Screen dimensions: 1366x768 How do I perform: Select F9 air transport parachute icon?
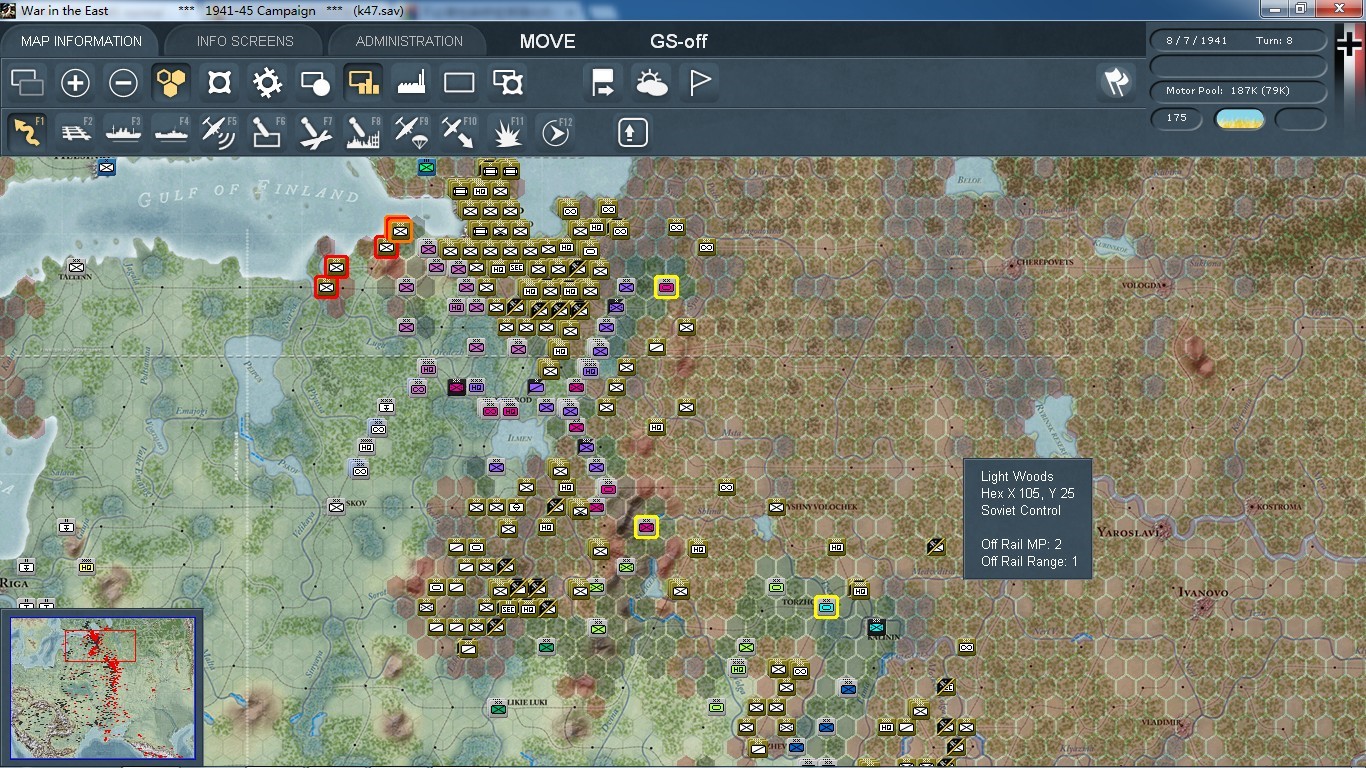click(x=411, y=132)
